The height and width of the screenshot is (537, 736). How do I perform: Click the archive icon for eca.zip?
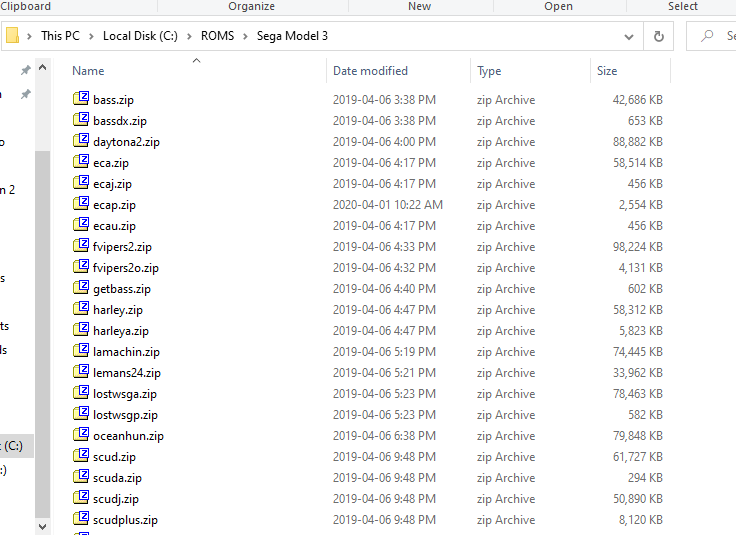click(81, 162)
